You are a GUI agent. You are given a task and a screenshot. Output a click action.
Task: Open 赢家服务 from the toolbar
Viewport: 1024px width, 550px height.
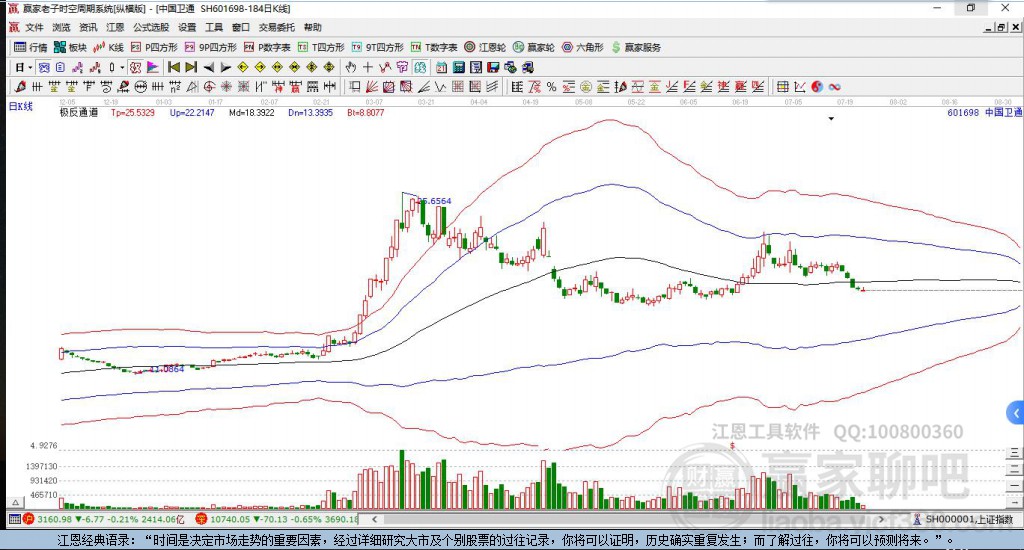(636, 47)
